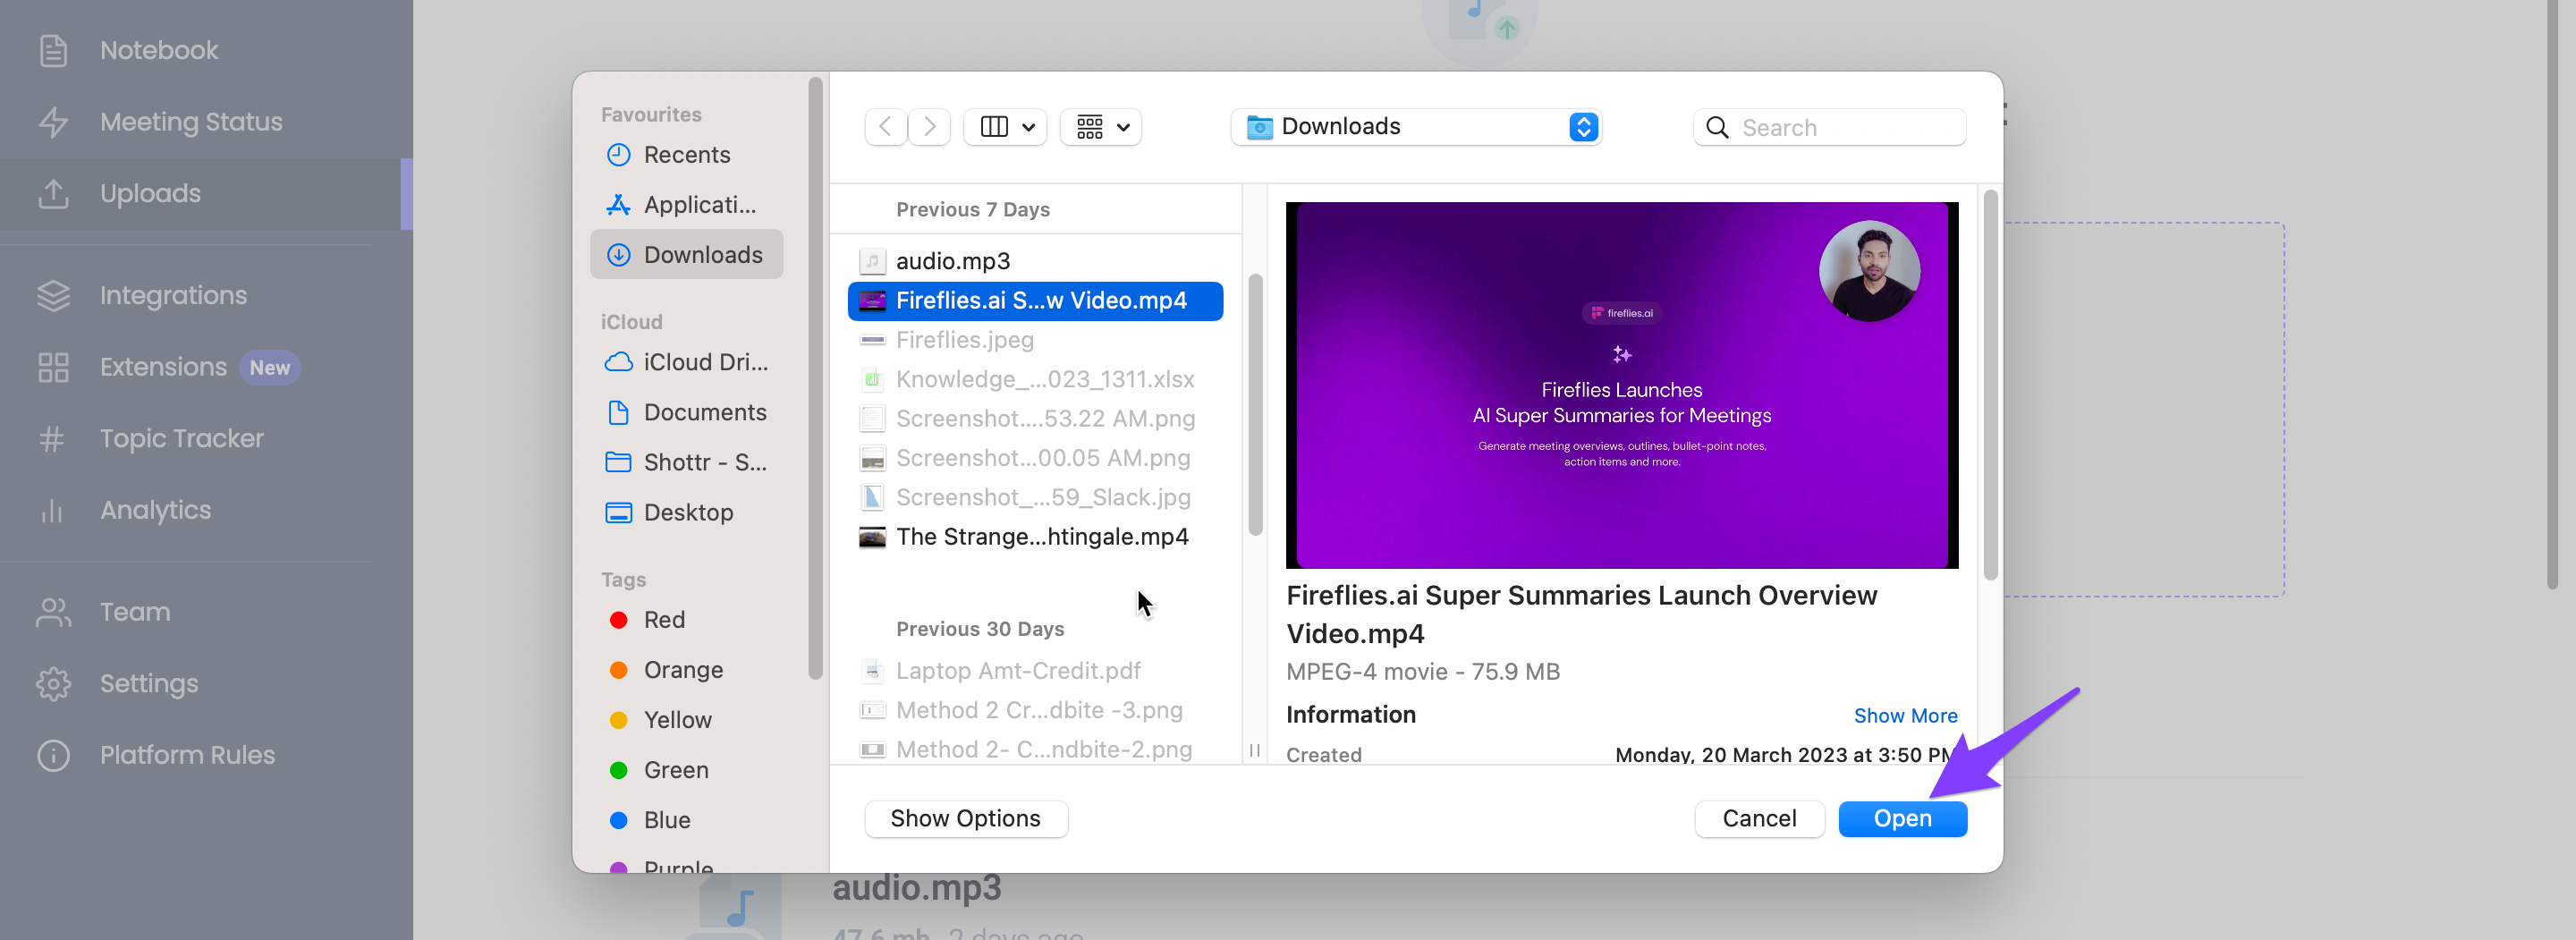Click the search magnifier icon
The height and width of the screenshot is (940, 2576).
coord(1717,128)
